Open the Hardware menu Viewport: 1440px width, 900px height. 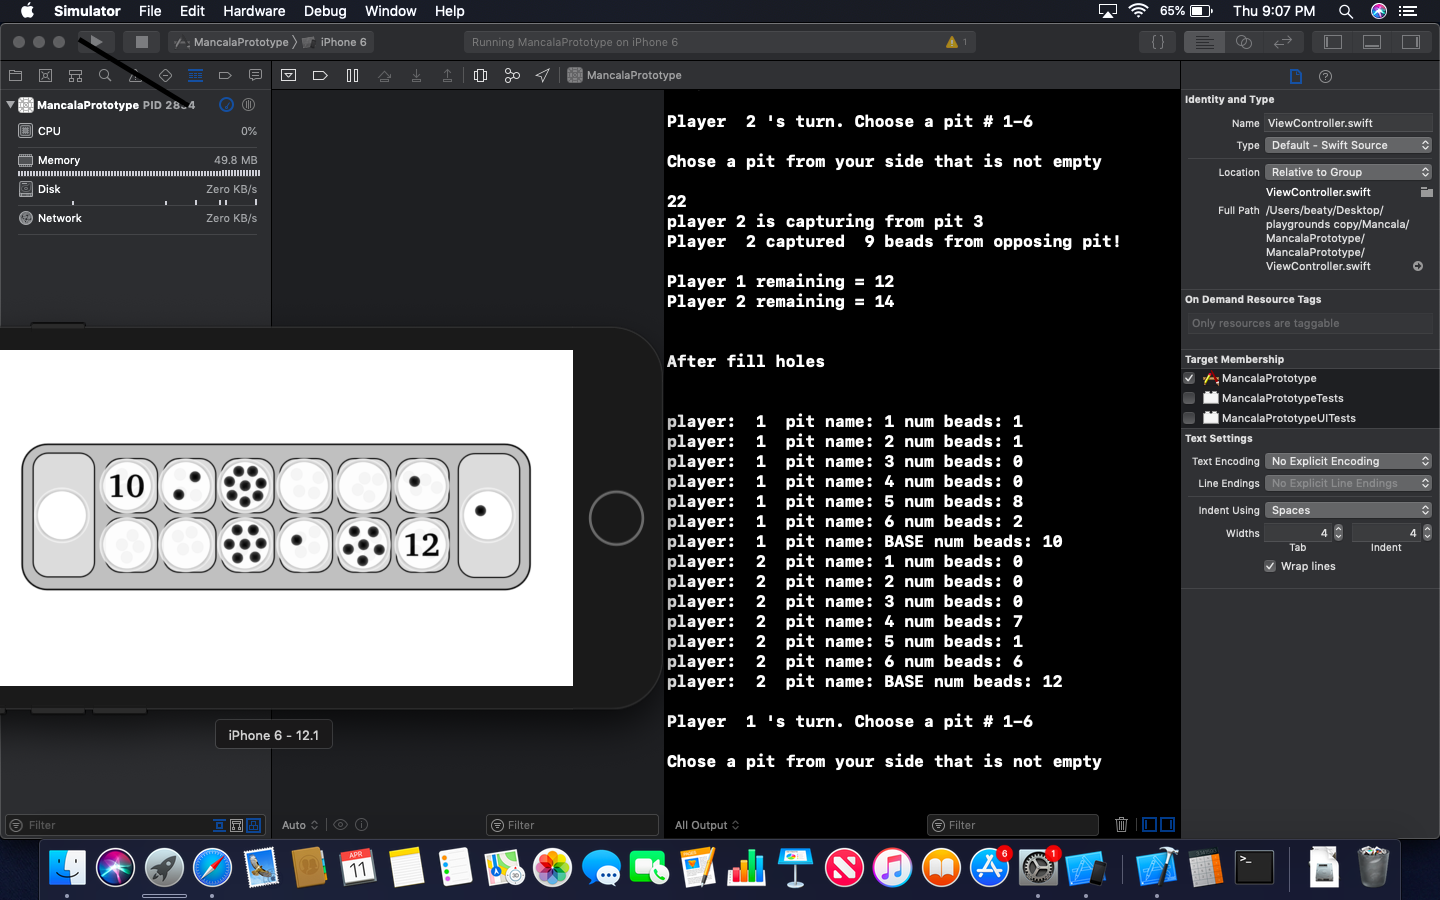point(254,11)
